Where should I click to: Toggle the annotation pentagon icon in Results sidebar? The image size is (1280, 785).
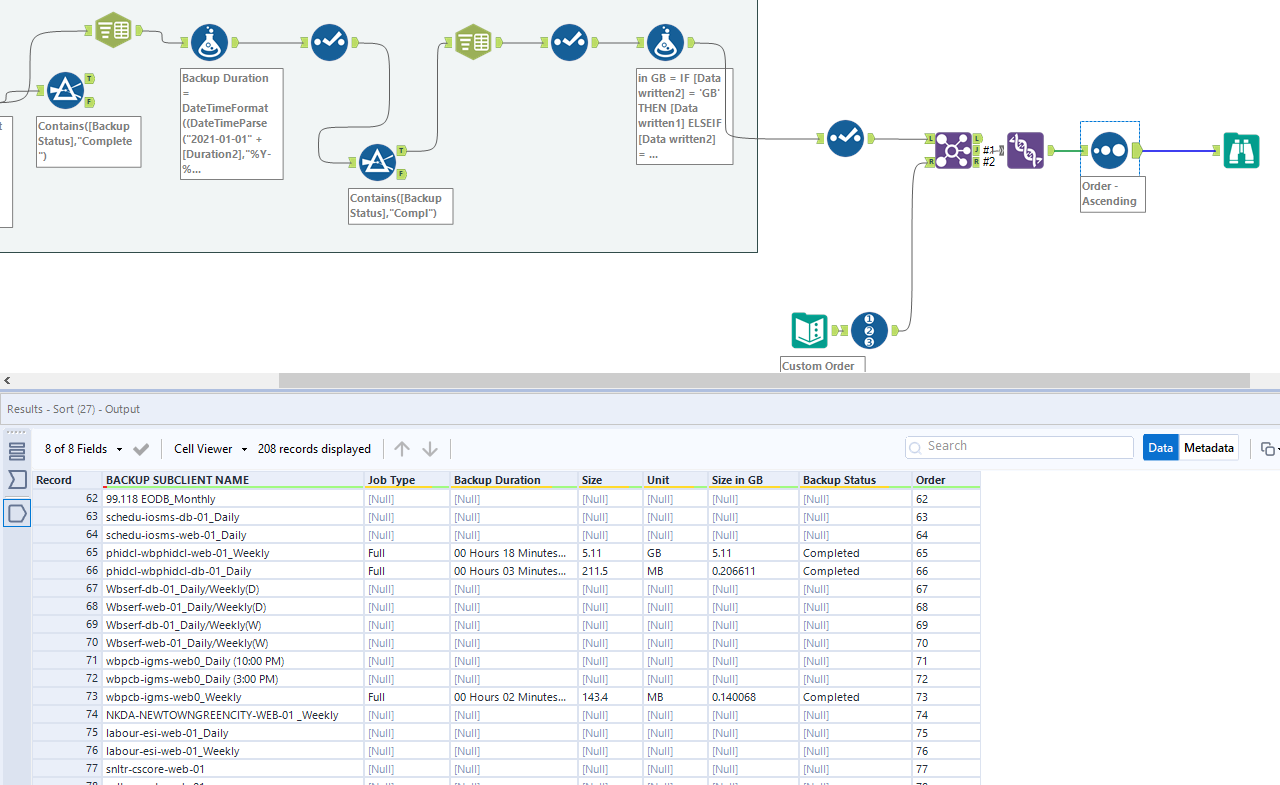tap(15, 513)
